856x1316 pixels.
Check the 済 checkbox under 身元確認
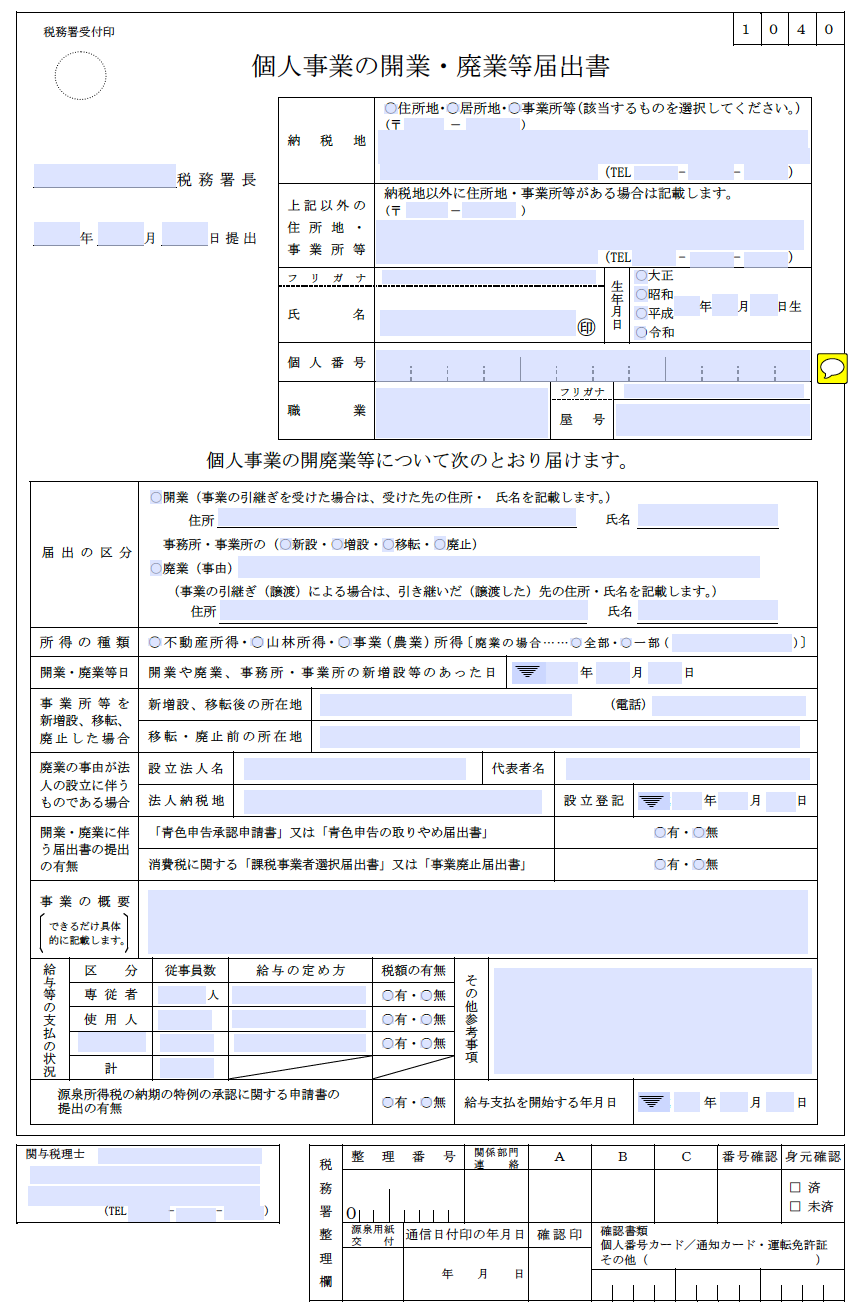795,1187
